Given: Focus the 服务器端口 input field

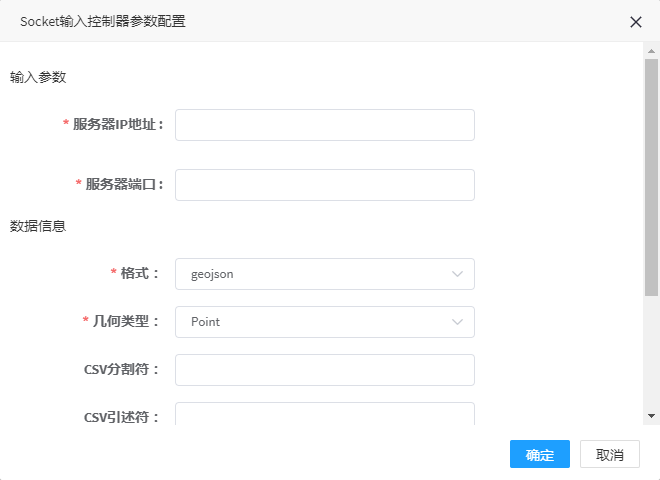Looking at the screenshot, I should pos(325,185).
